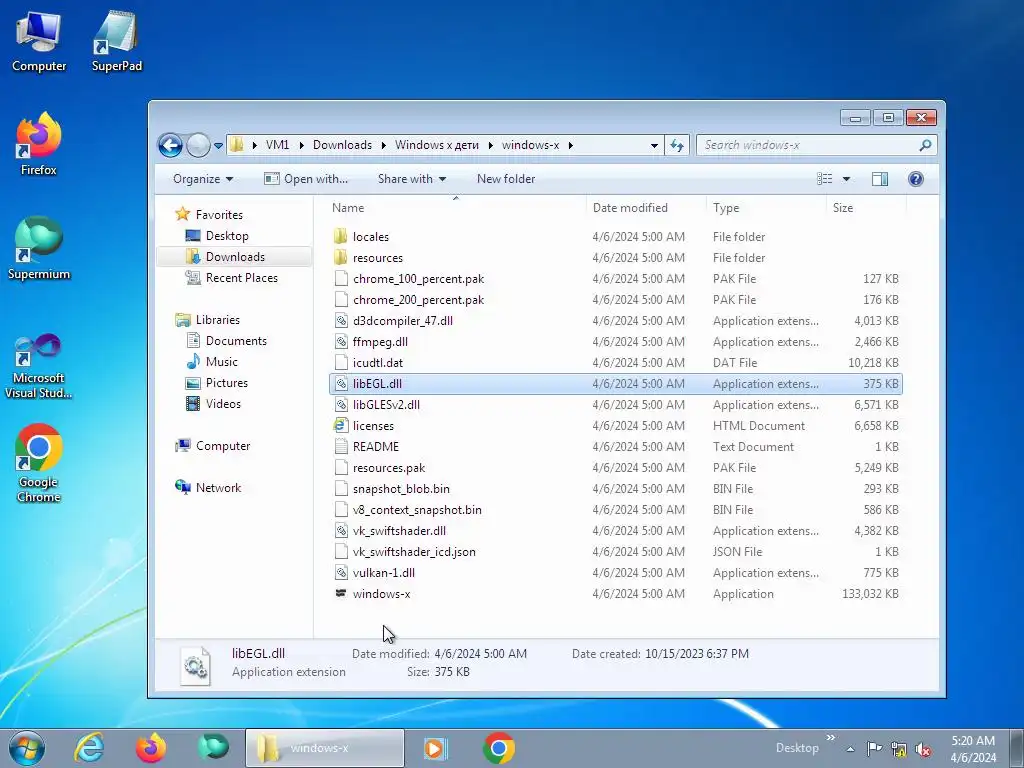The height and width of the screenshot is (768, 1024).
Task: Sort by Size column header
Action: (x=842, y=208)
